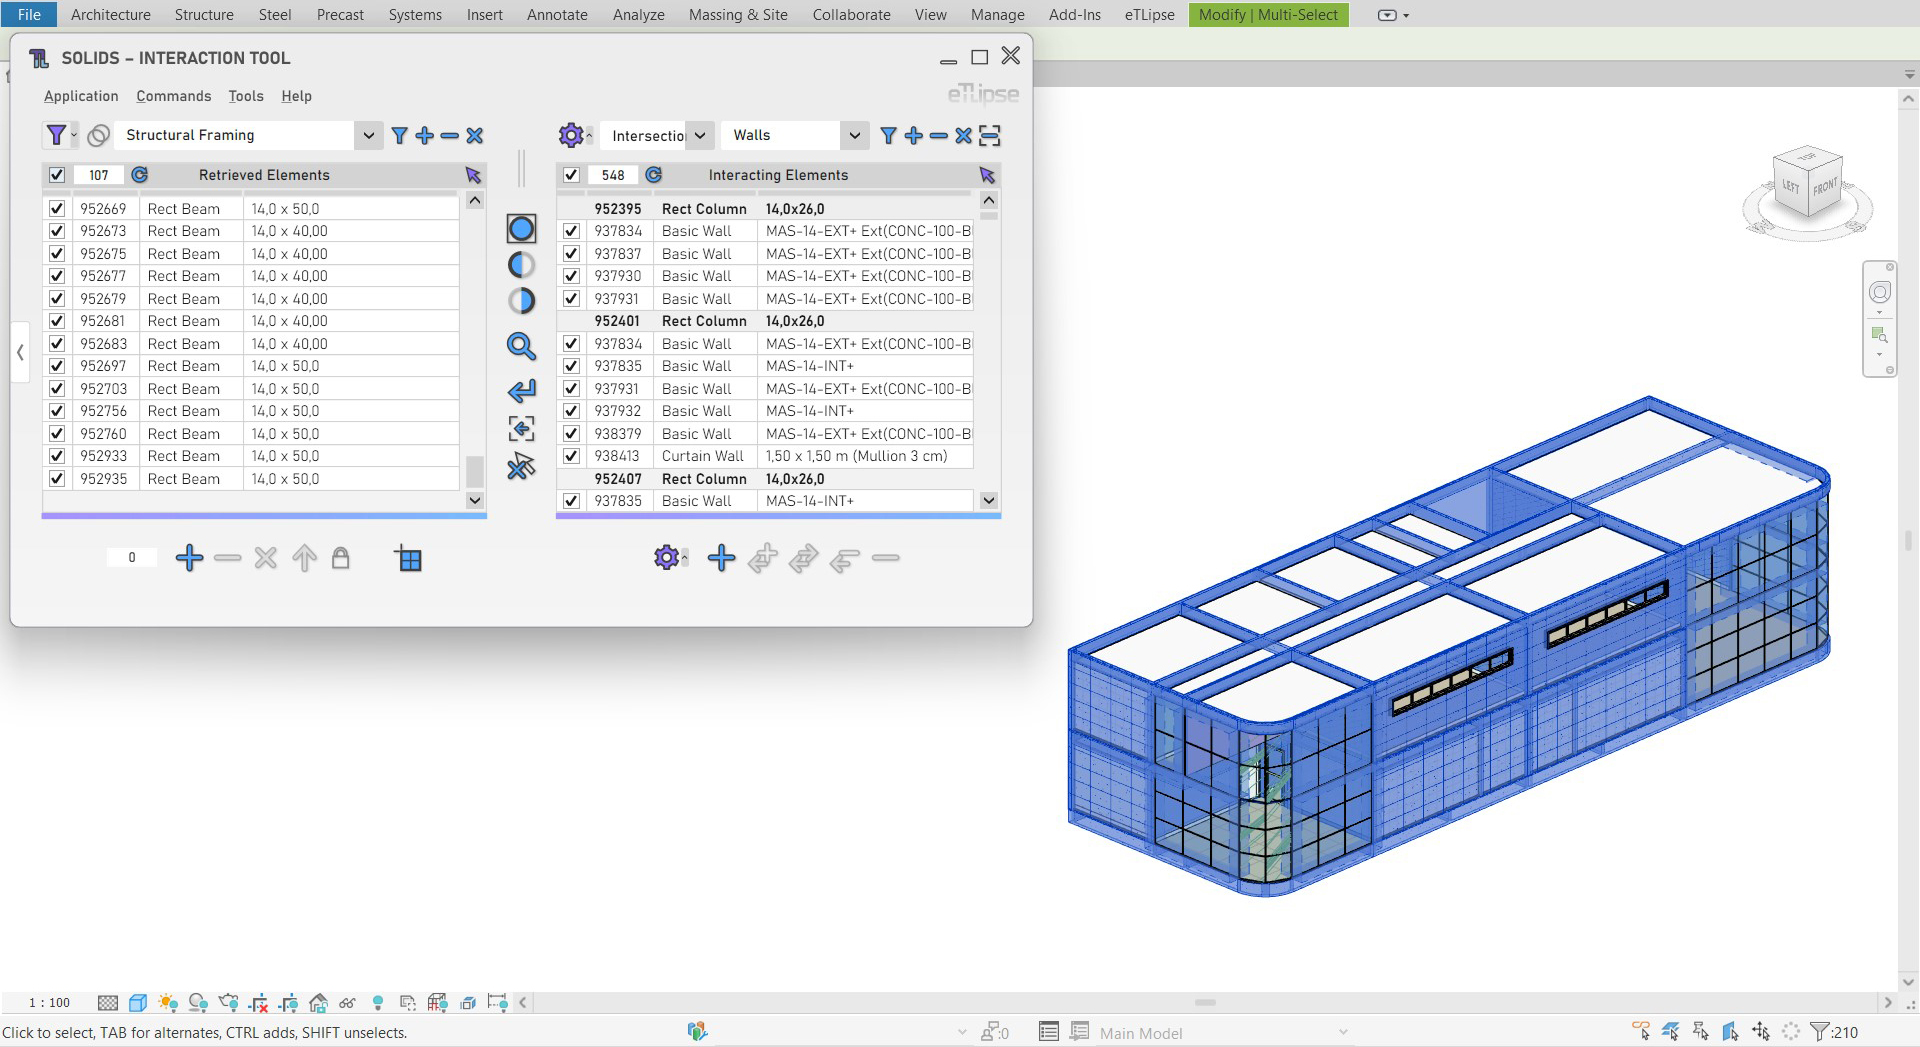
Task: Click the table grid icon below retrieved list
Action: pos(408,559)
